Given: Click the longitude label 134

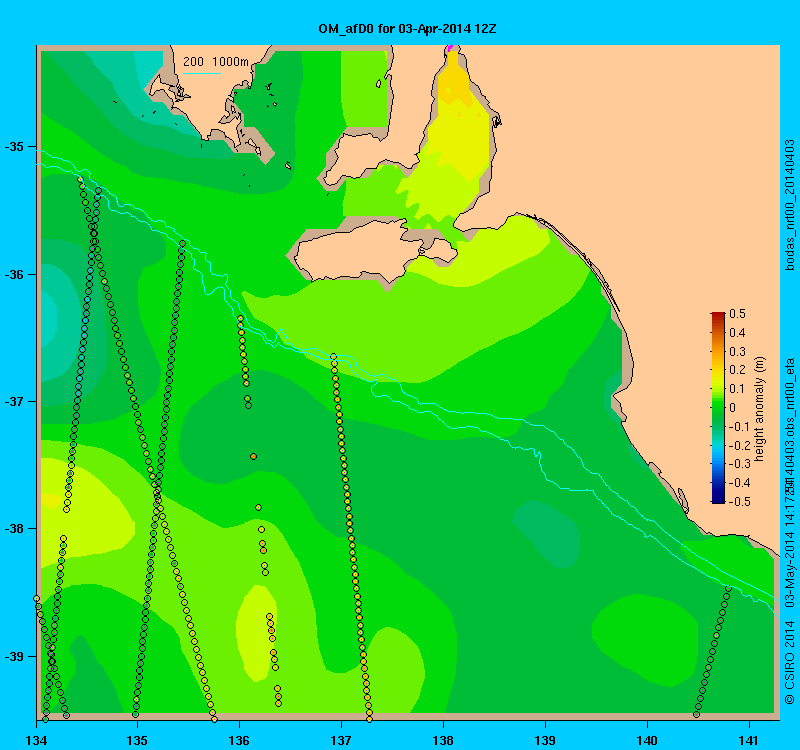Looking at the screenshot, I should 36,740.
